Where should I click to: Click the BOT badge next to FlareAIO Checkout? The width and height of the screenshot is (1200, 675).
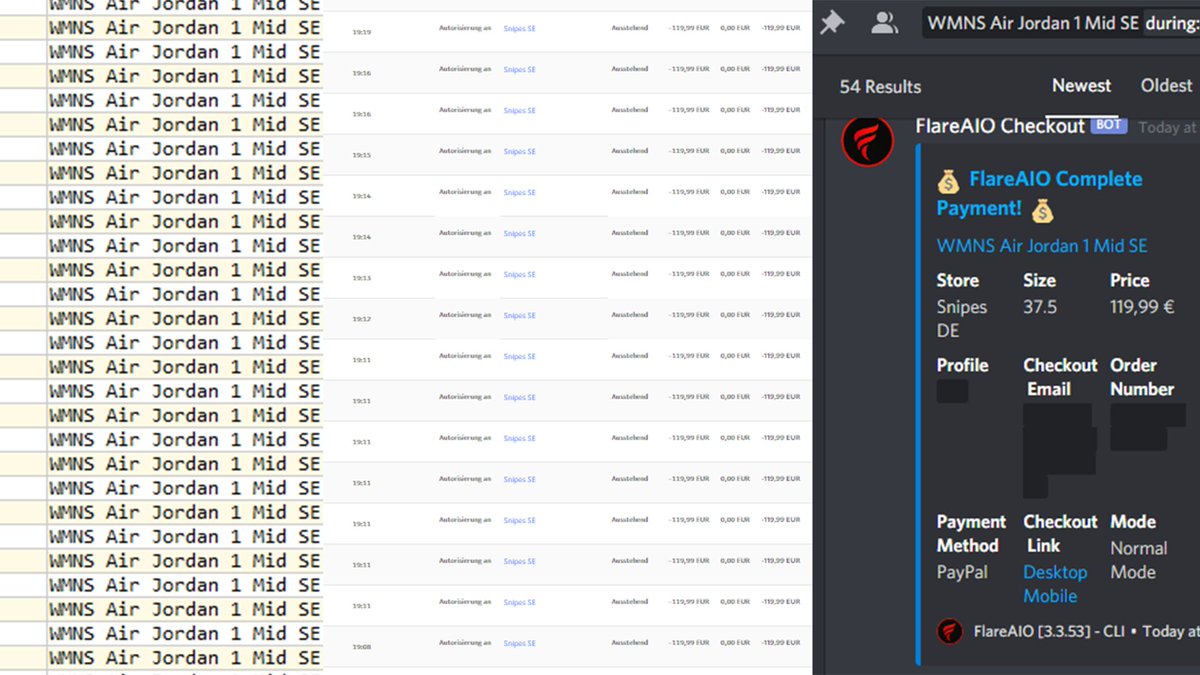[x=1109, y=125]
